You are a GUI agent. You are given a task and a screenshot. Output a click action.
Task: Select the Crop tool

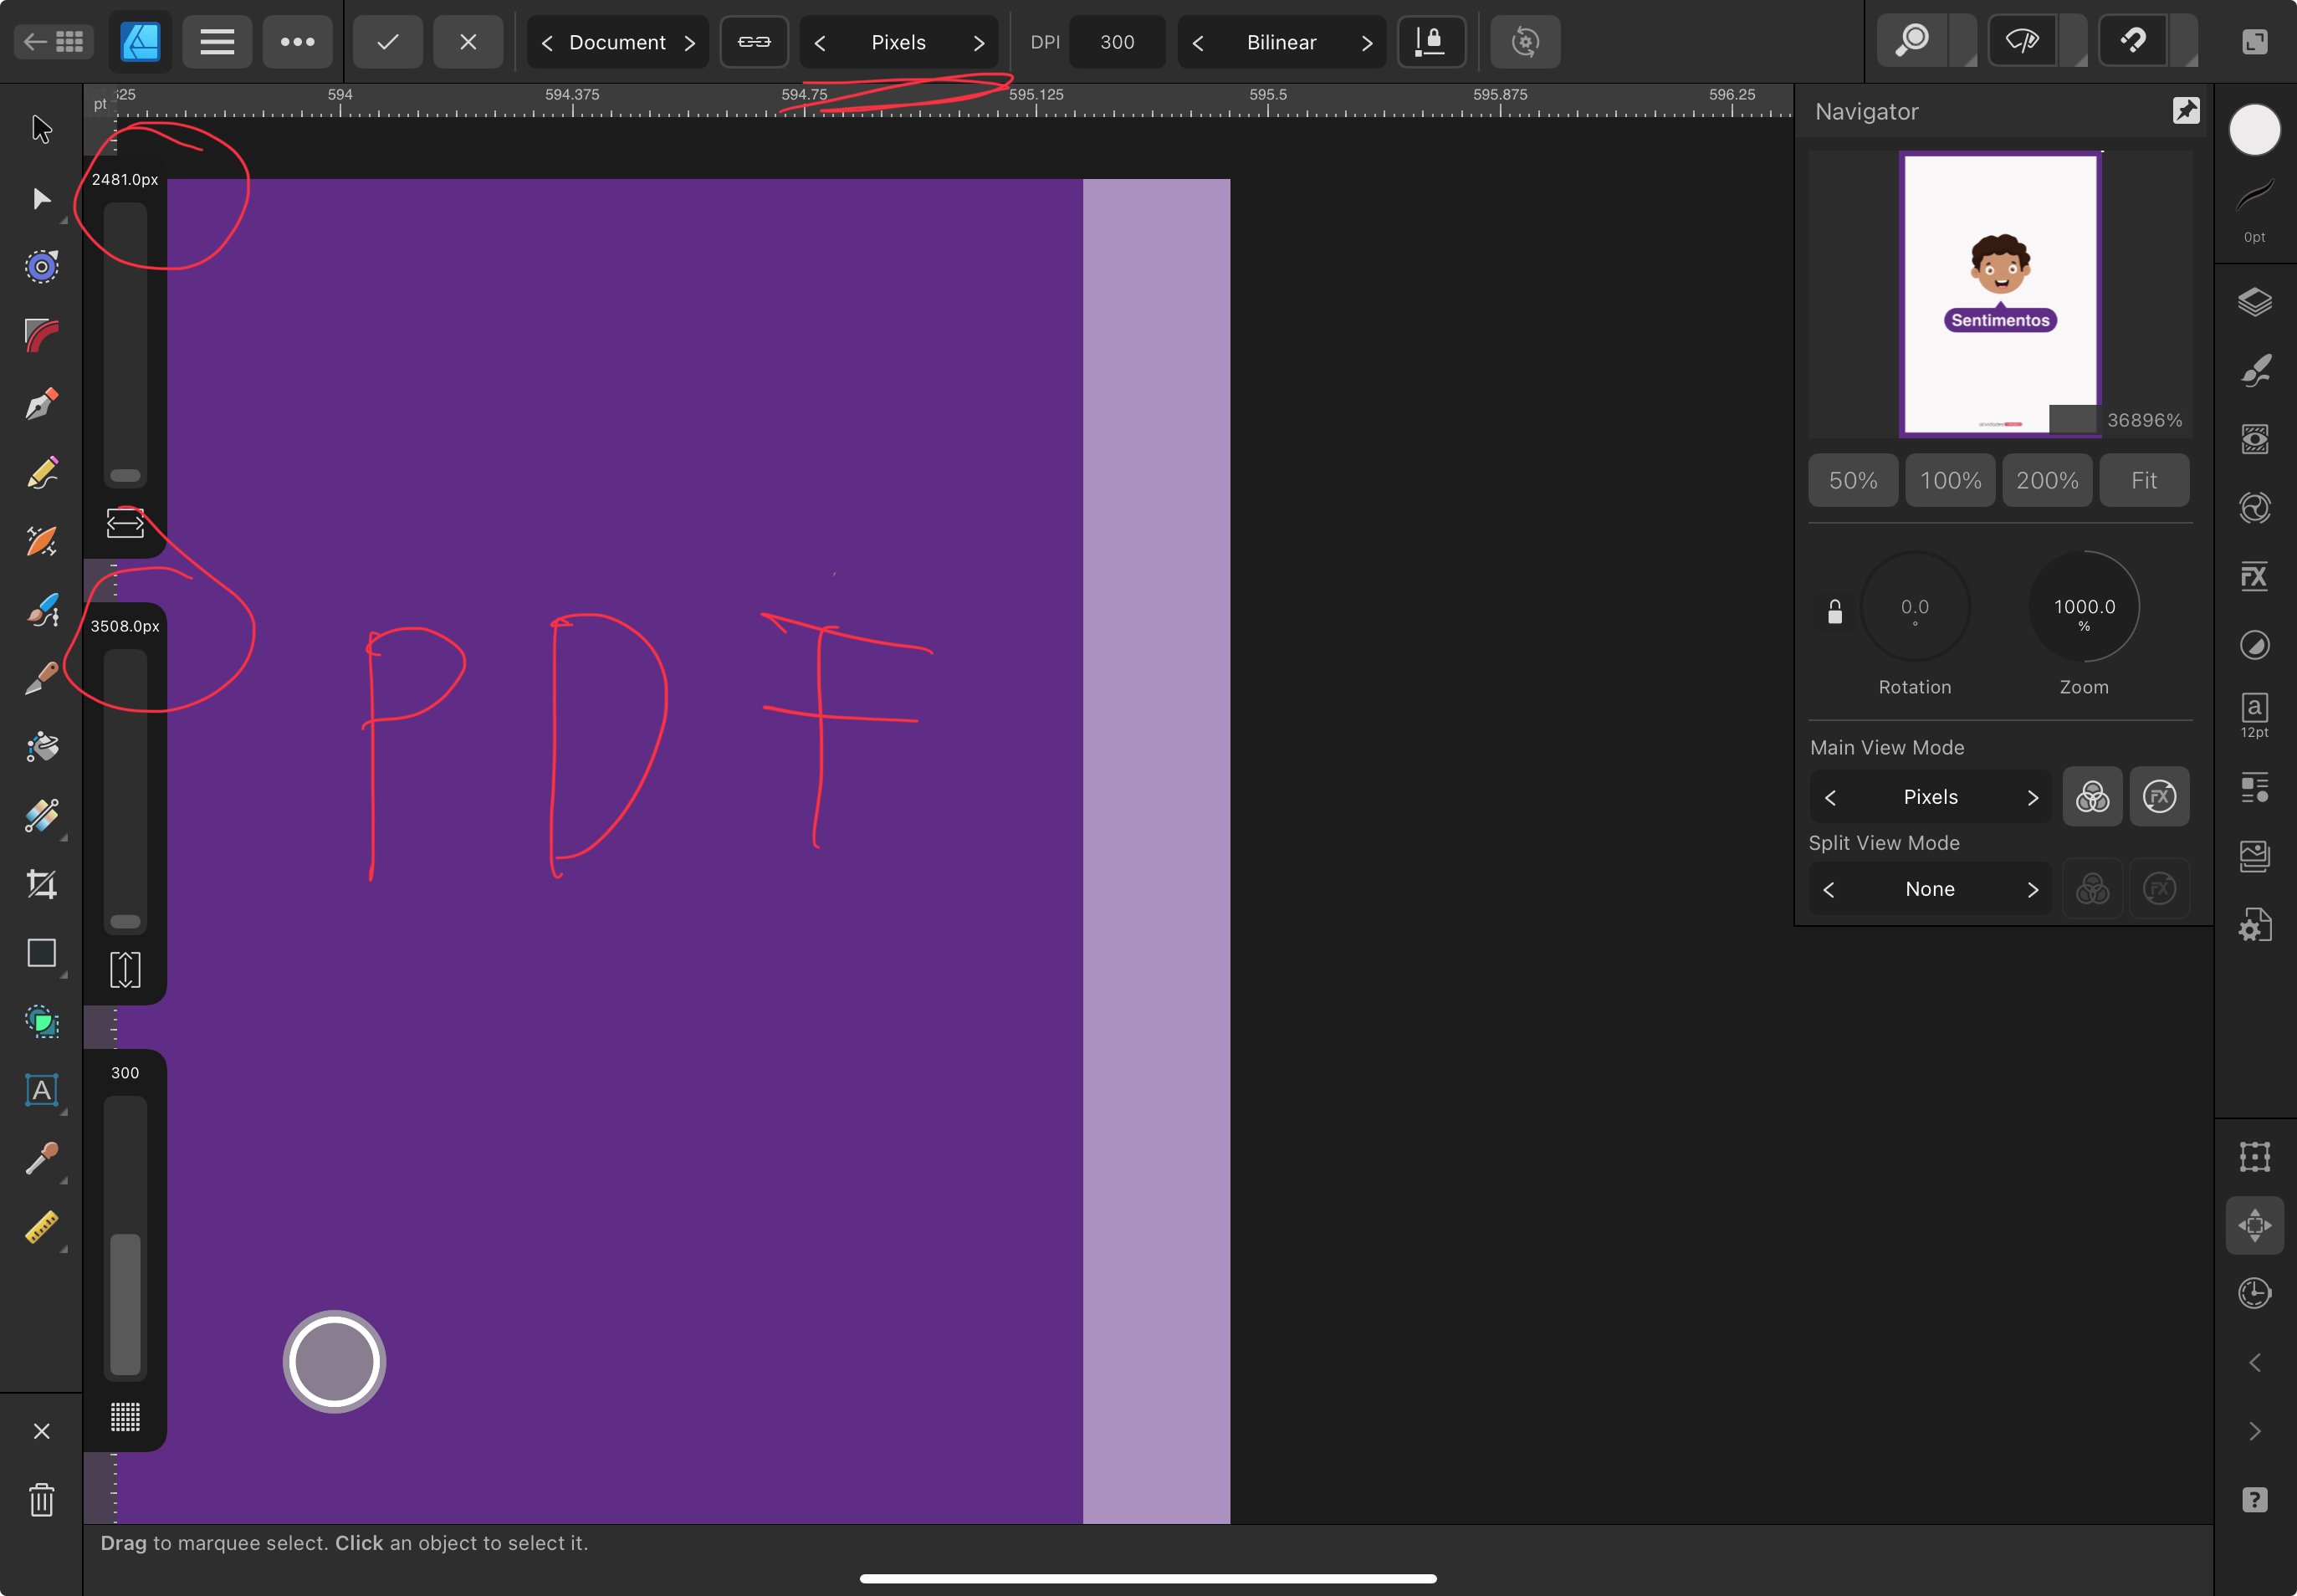[41, 884]
